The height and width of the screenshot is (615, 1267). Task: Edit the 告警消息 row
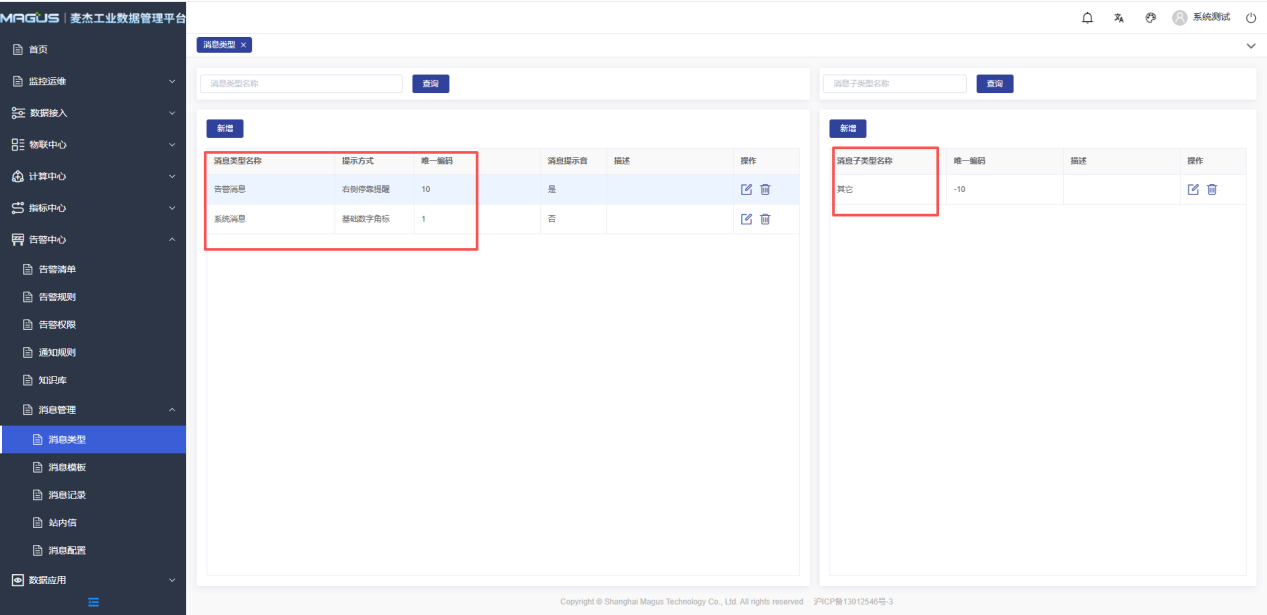(x=746, y=189)
